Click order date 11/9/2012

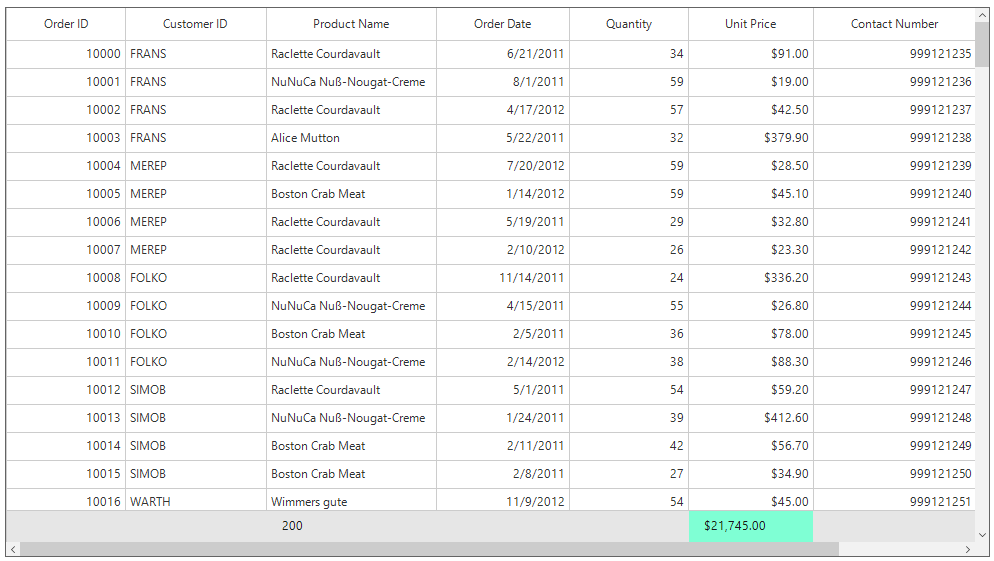click(503, 500)
